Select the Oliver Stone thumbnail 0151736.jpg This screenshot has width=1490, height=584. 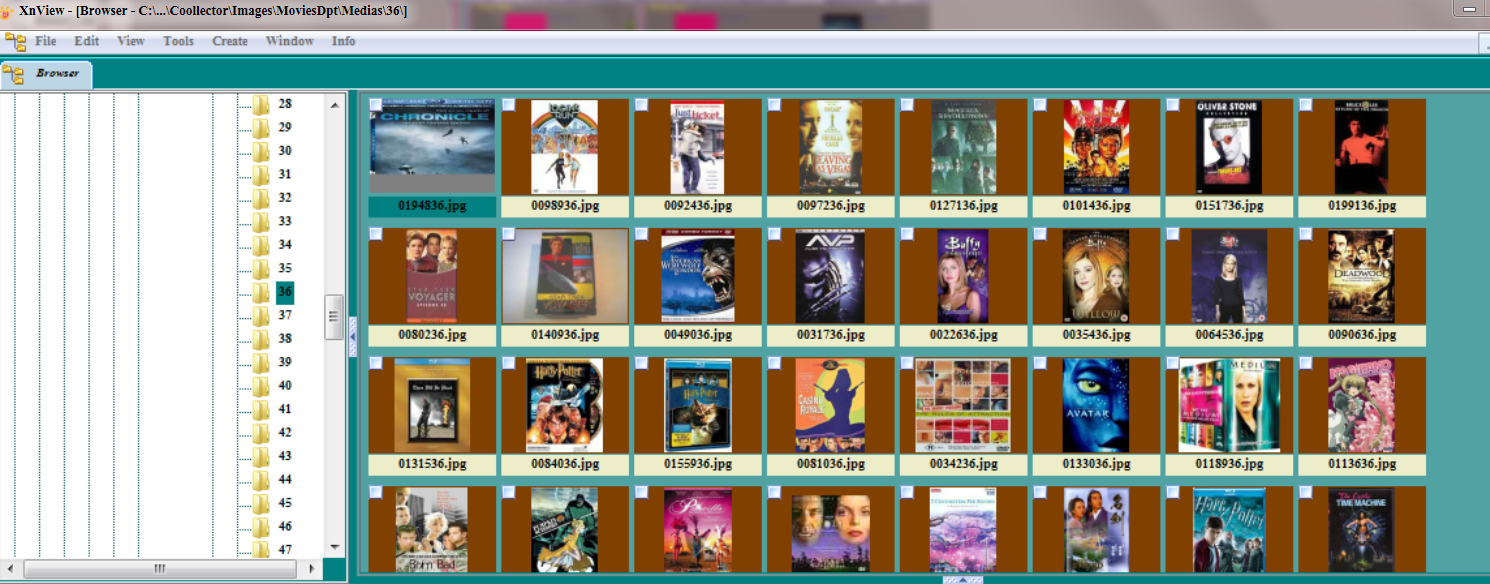[x=1229, y=147]
